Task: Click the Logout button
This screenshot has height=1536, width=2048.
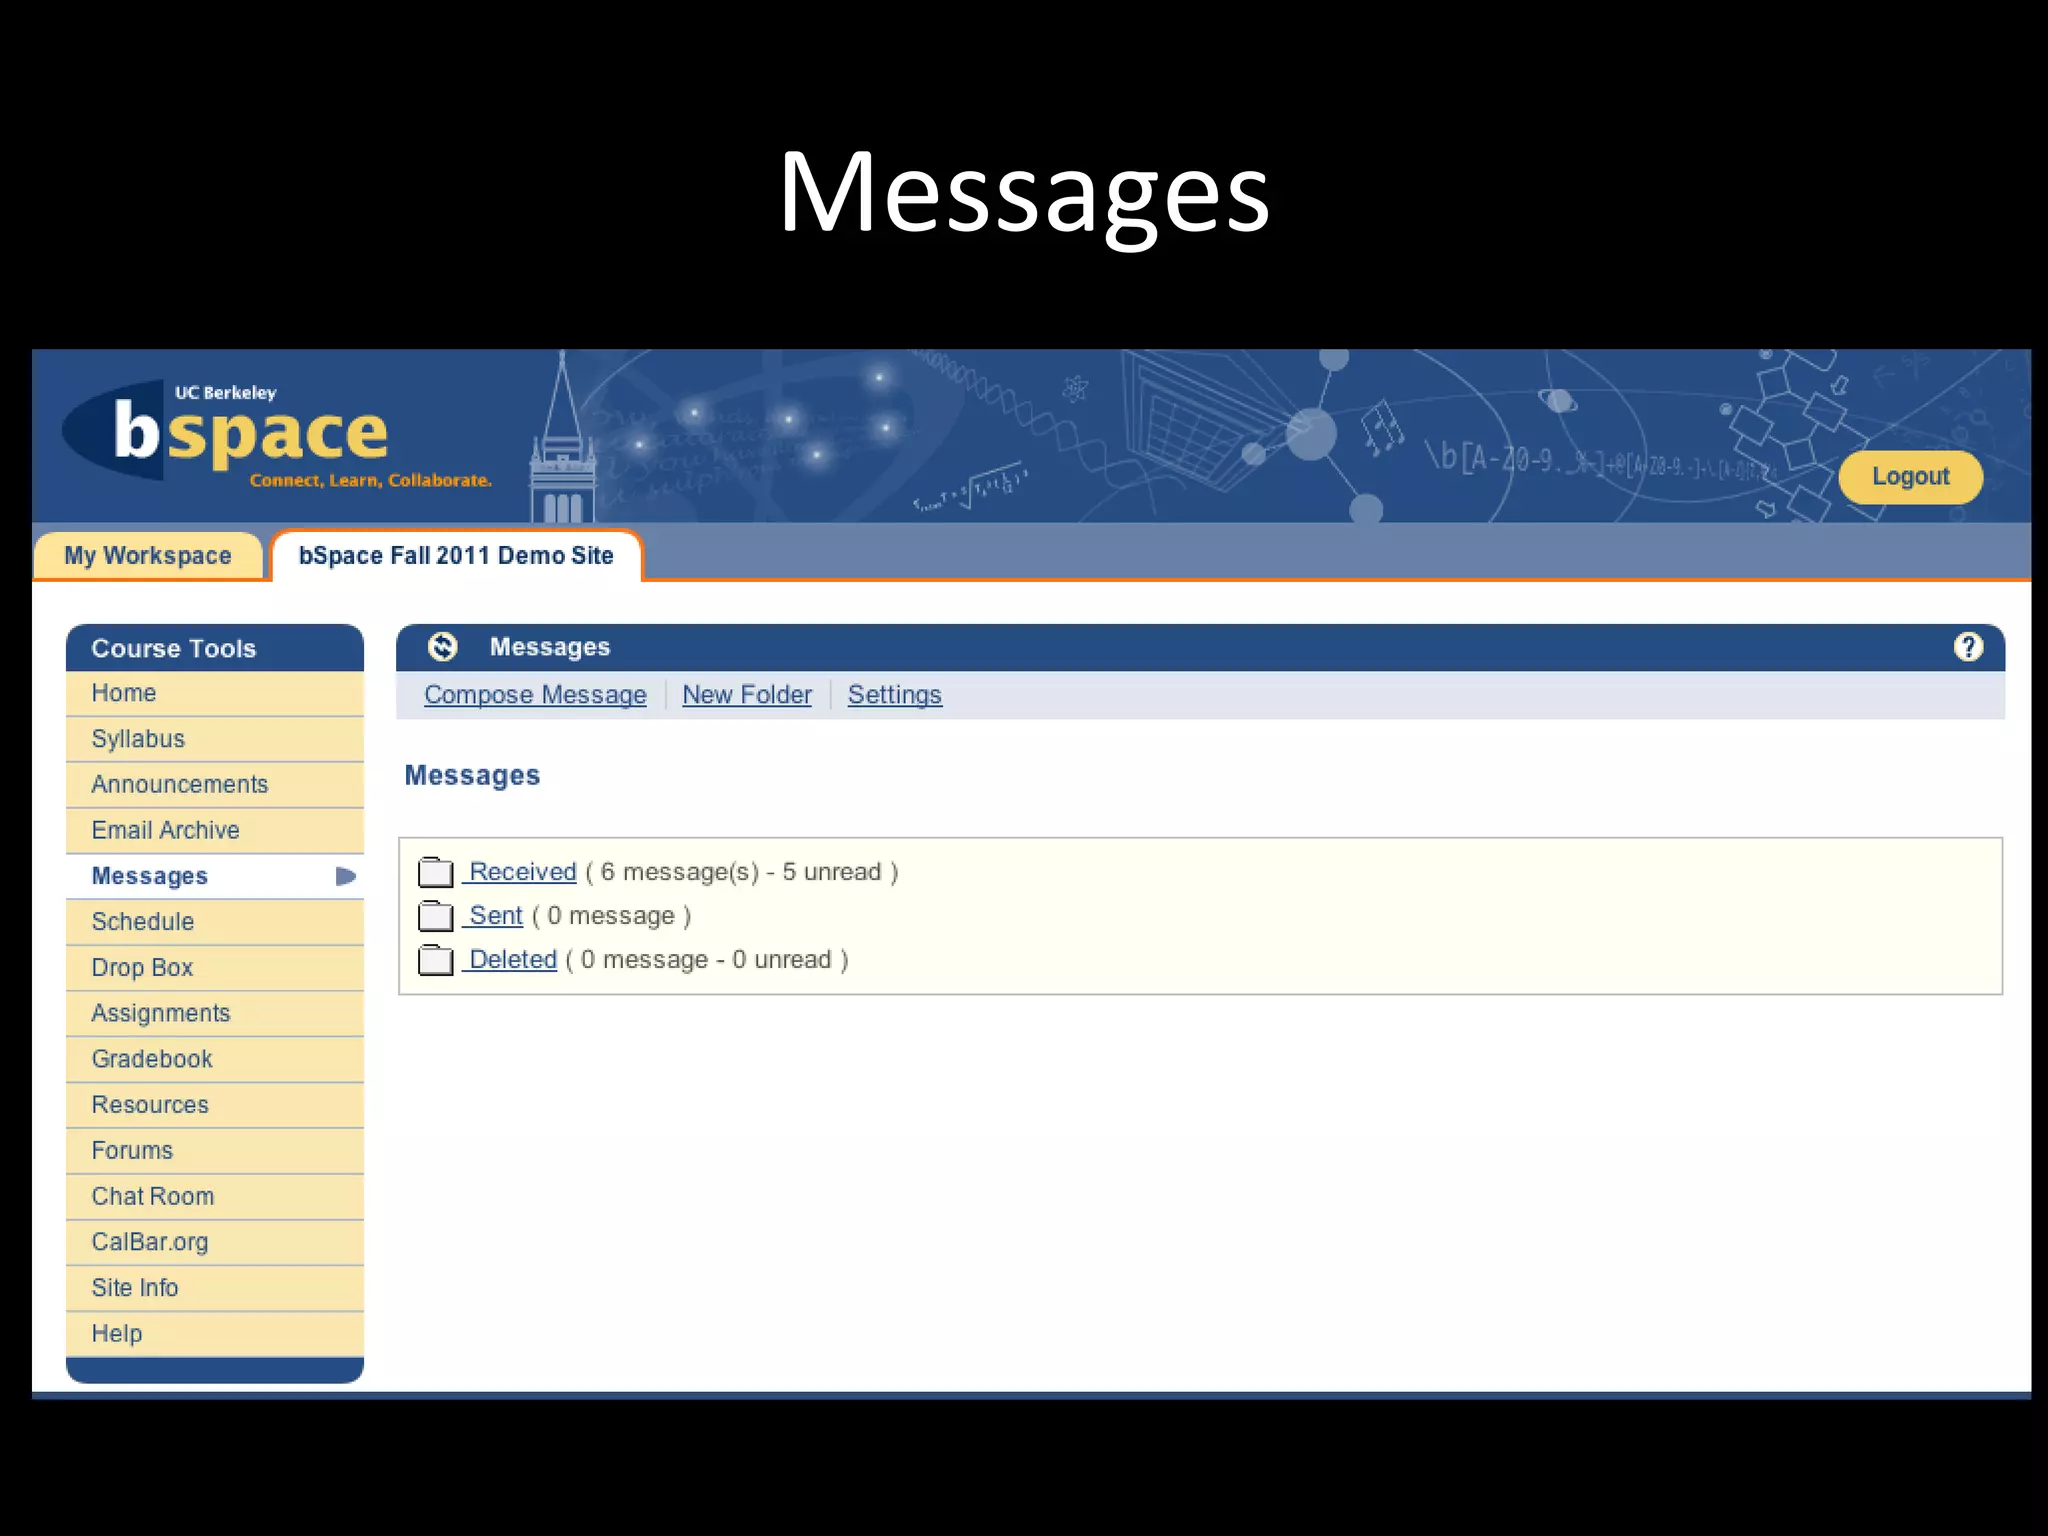Action: pyautogui.click(x=1910, y=477)
